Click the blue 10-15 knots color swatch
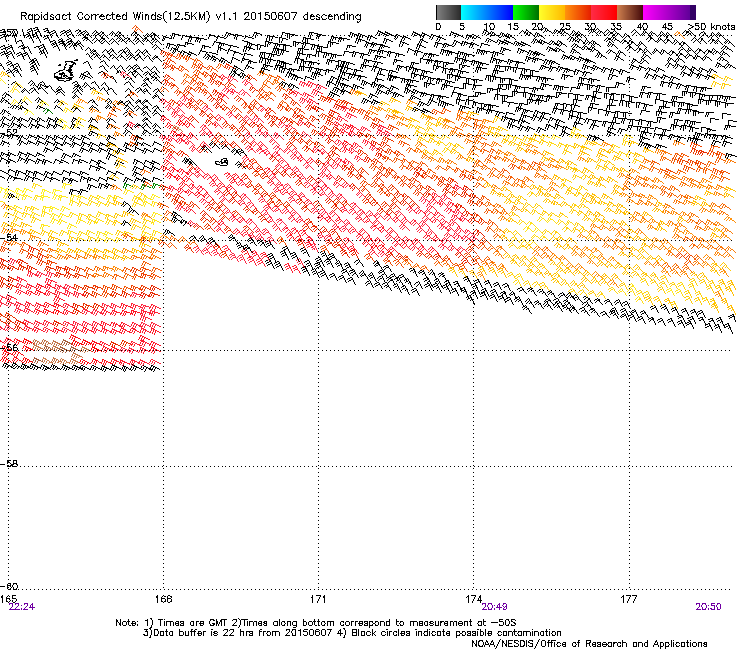740x650 pixels. pyautogui.click(x=500, y=12)
